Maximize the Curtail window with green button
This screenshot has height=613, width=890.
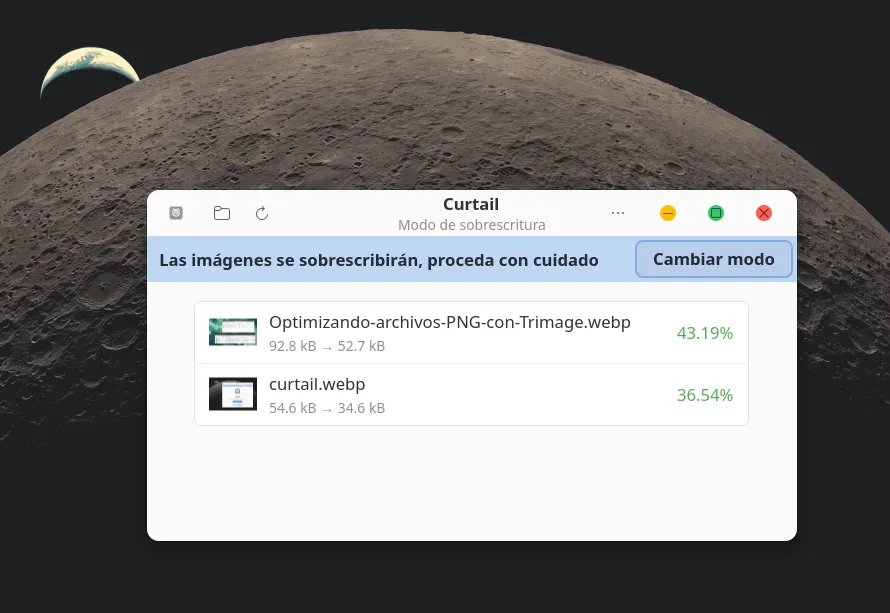tap(716, 213)
